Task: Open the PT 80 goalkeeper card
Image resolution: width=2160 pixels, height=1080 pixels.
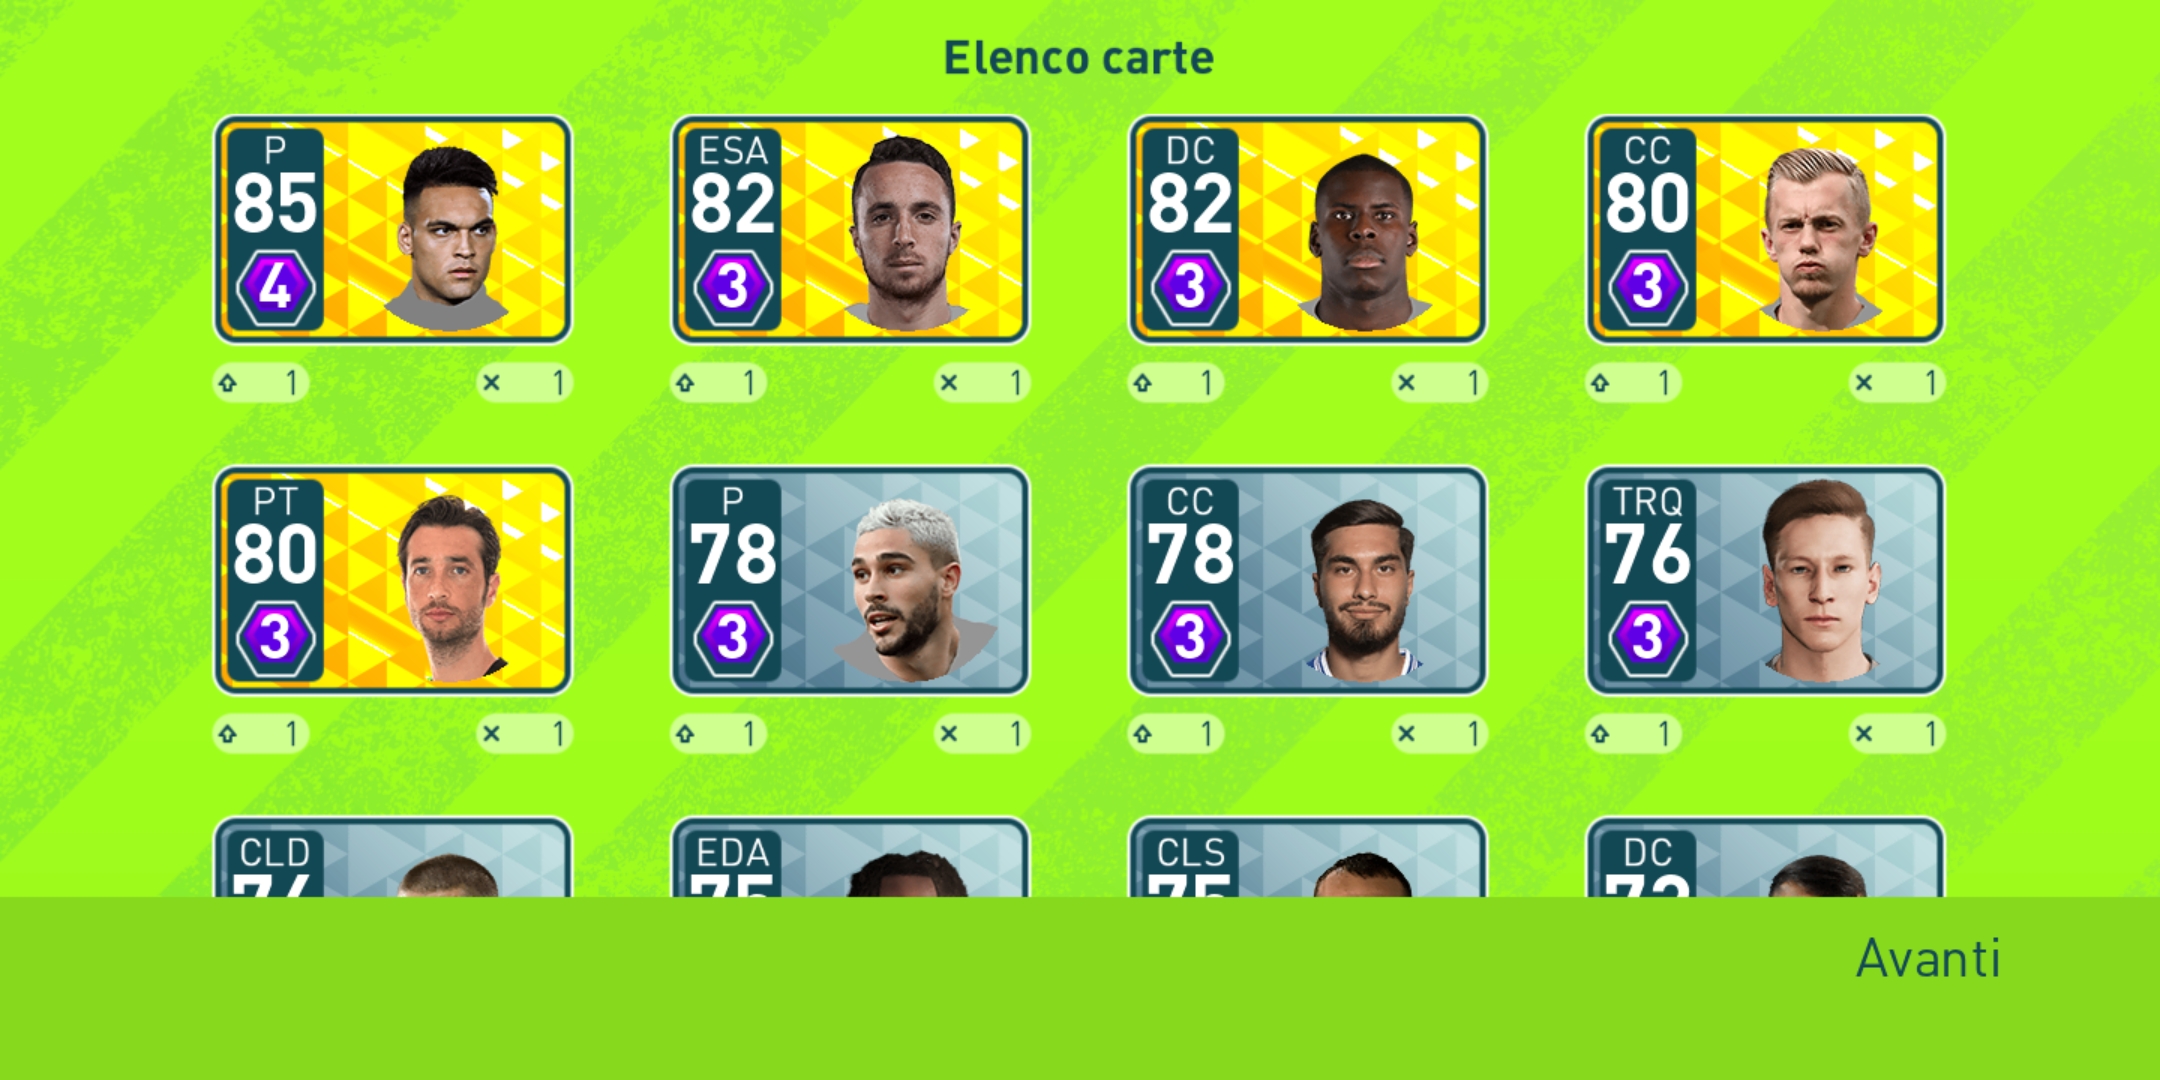Action: click(393, 580)
